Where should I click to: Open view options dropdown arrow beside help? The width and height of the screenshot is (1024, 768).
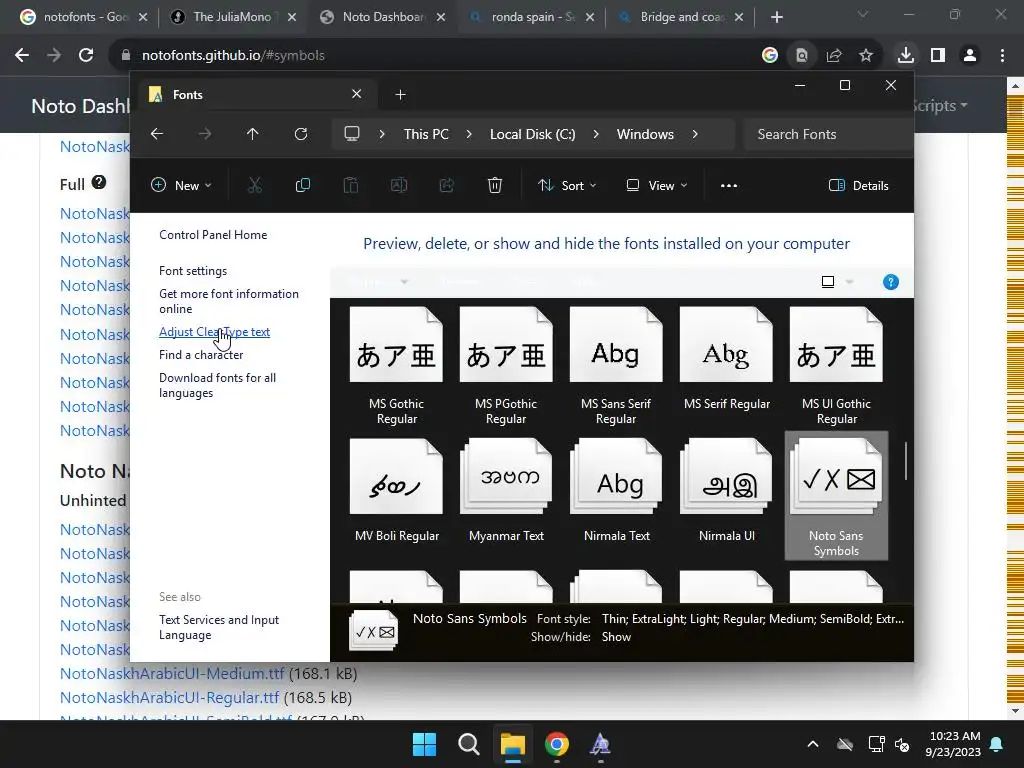pyautogui.click(x=850, y=281)
